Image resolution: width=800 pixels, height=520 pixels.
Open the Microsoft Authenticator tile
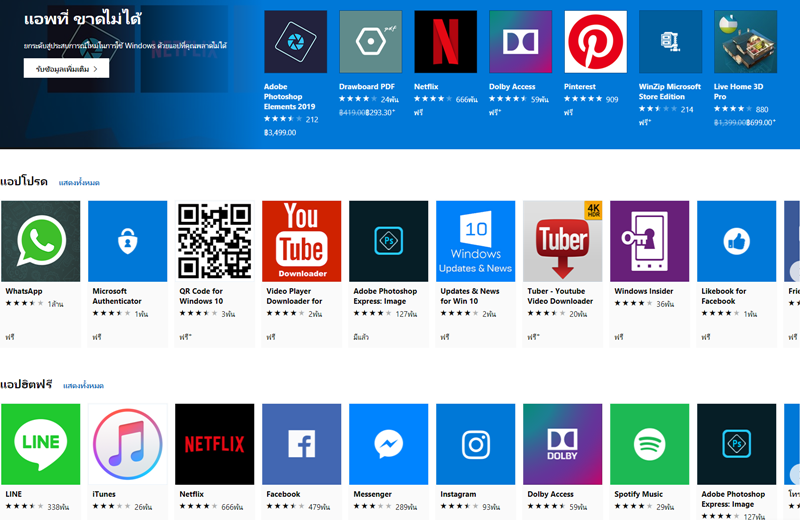[128, 241]
